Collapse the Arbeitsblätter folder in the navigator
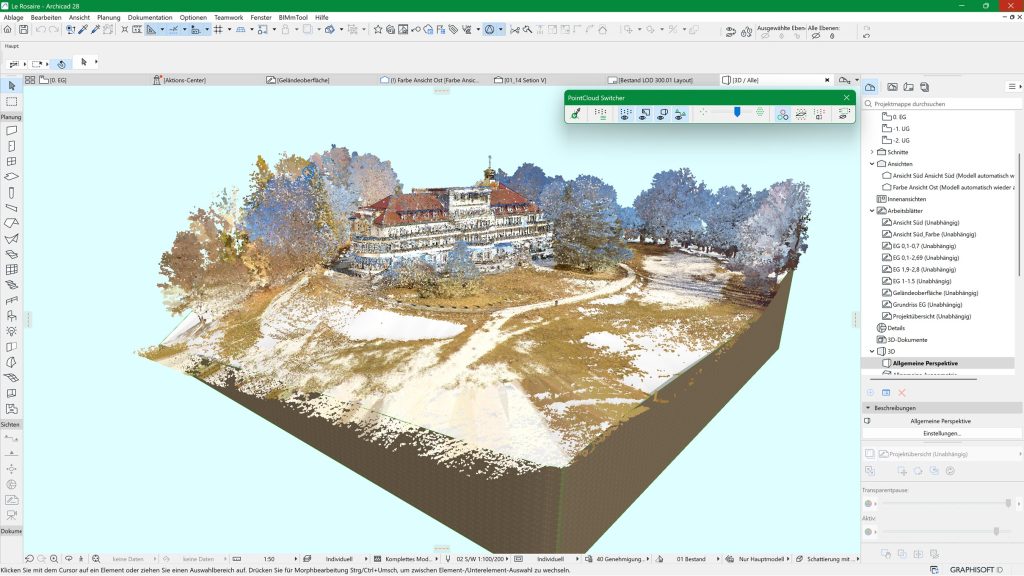Viewport: 1024px width, 576px height. pos(871,211)
